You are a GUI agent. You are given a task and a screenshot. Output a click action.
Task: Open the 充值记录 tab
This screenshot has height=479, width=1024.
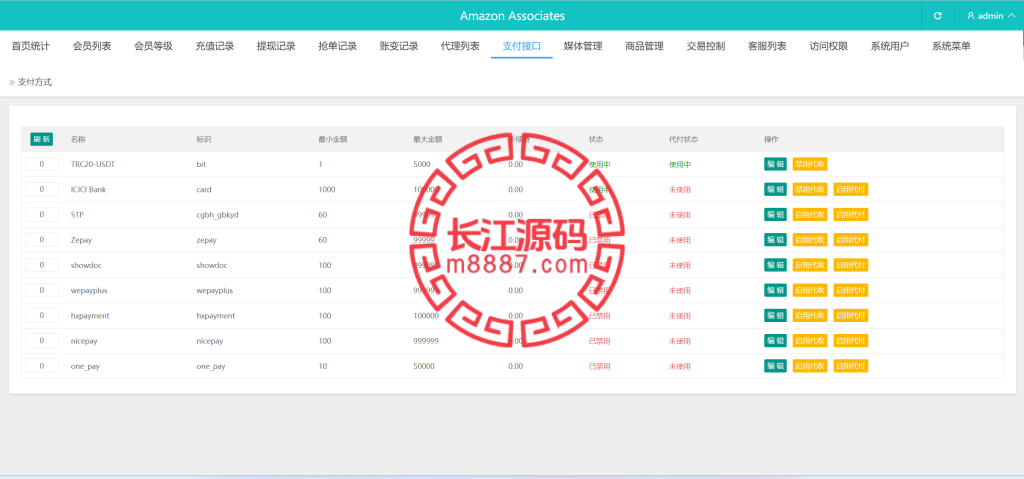(215, 46)
